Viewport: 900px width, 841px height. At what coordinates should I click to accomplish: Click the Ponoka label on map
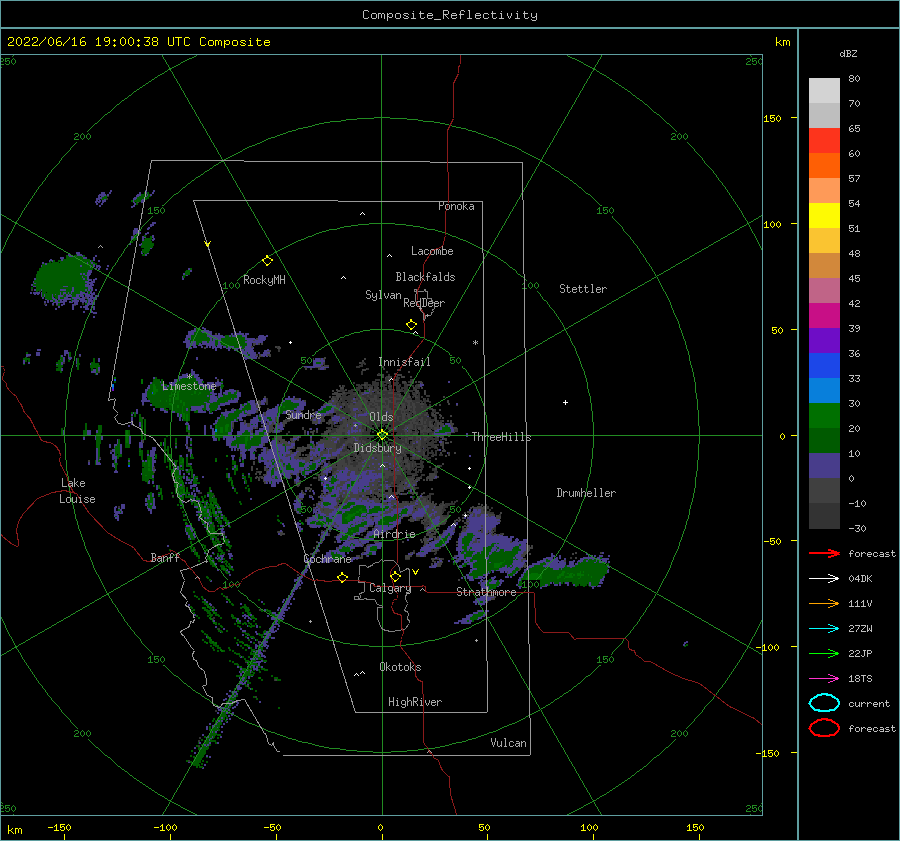[x=456, y=206]
